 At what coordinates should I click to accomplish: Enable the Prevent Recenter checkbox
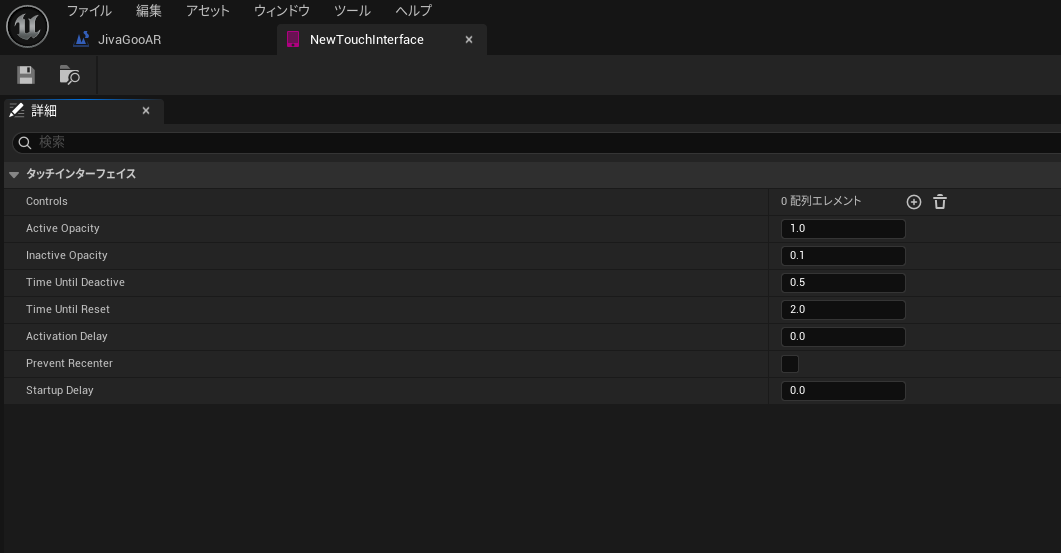(790, 364)
